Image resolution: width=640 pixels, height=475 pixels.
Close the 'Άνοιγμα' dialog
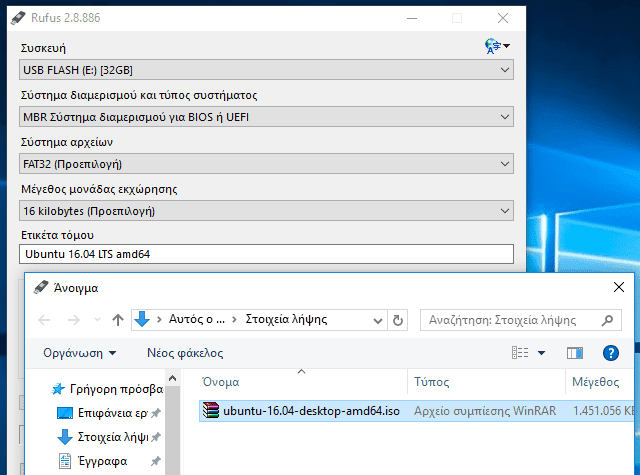(x=619, y=287)
